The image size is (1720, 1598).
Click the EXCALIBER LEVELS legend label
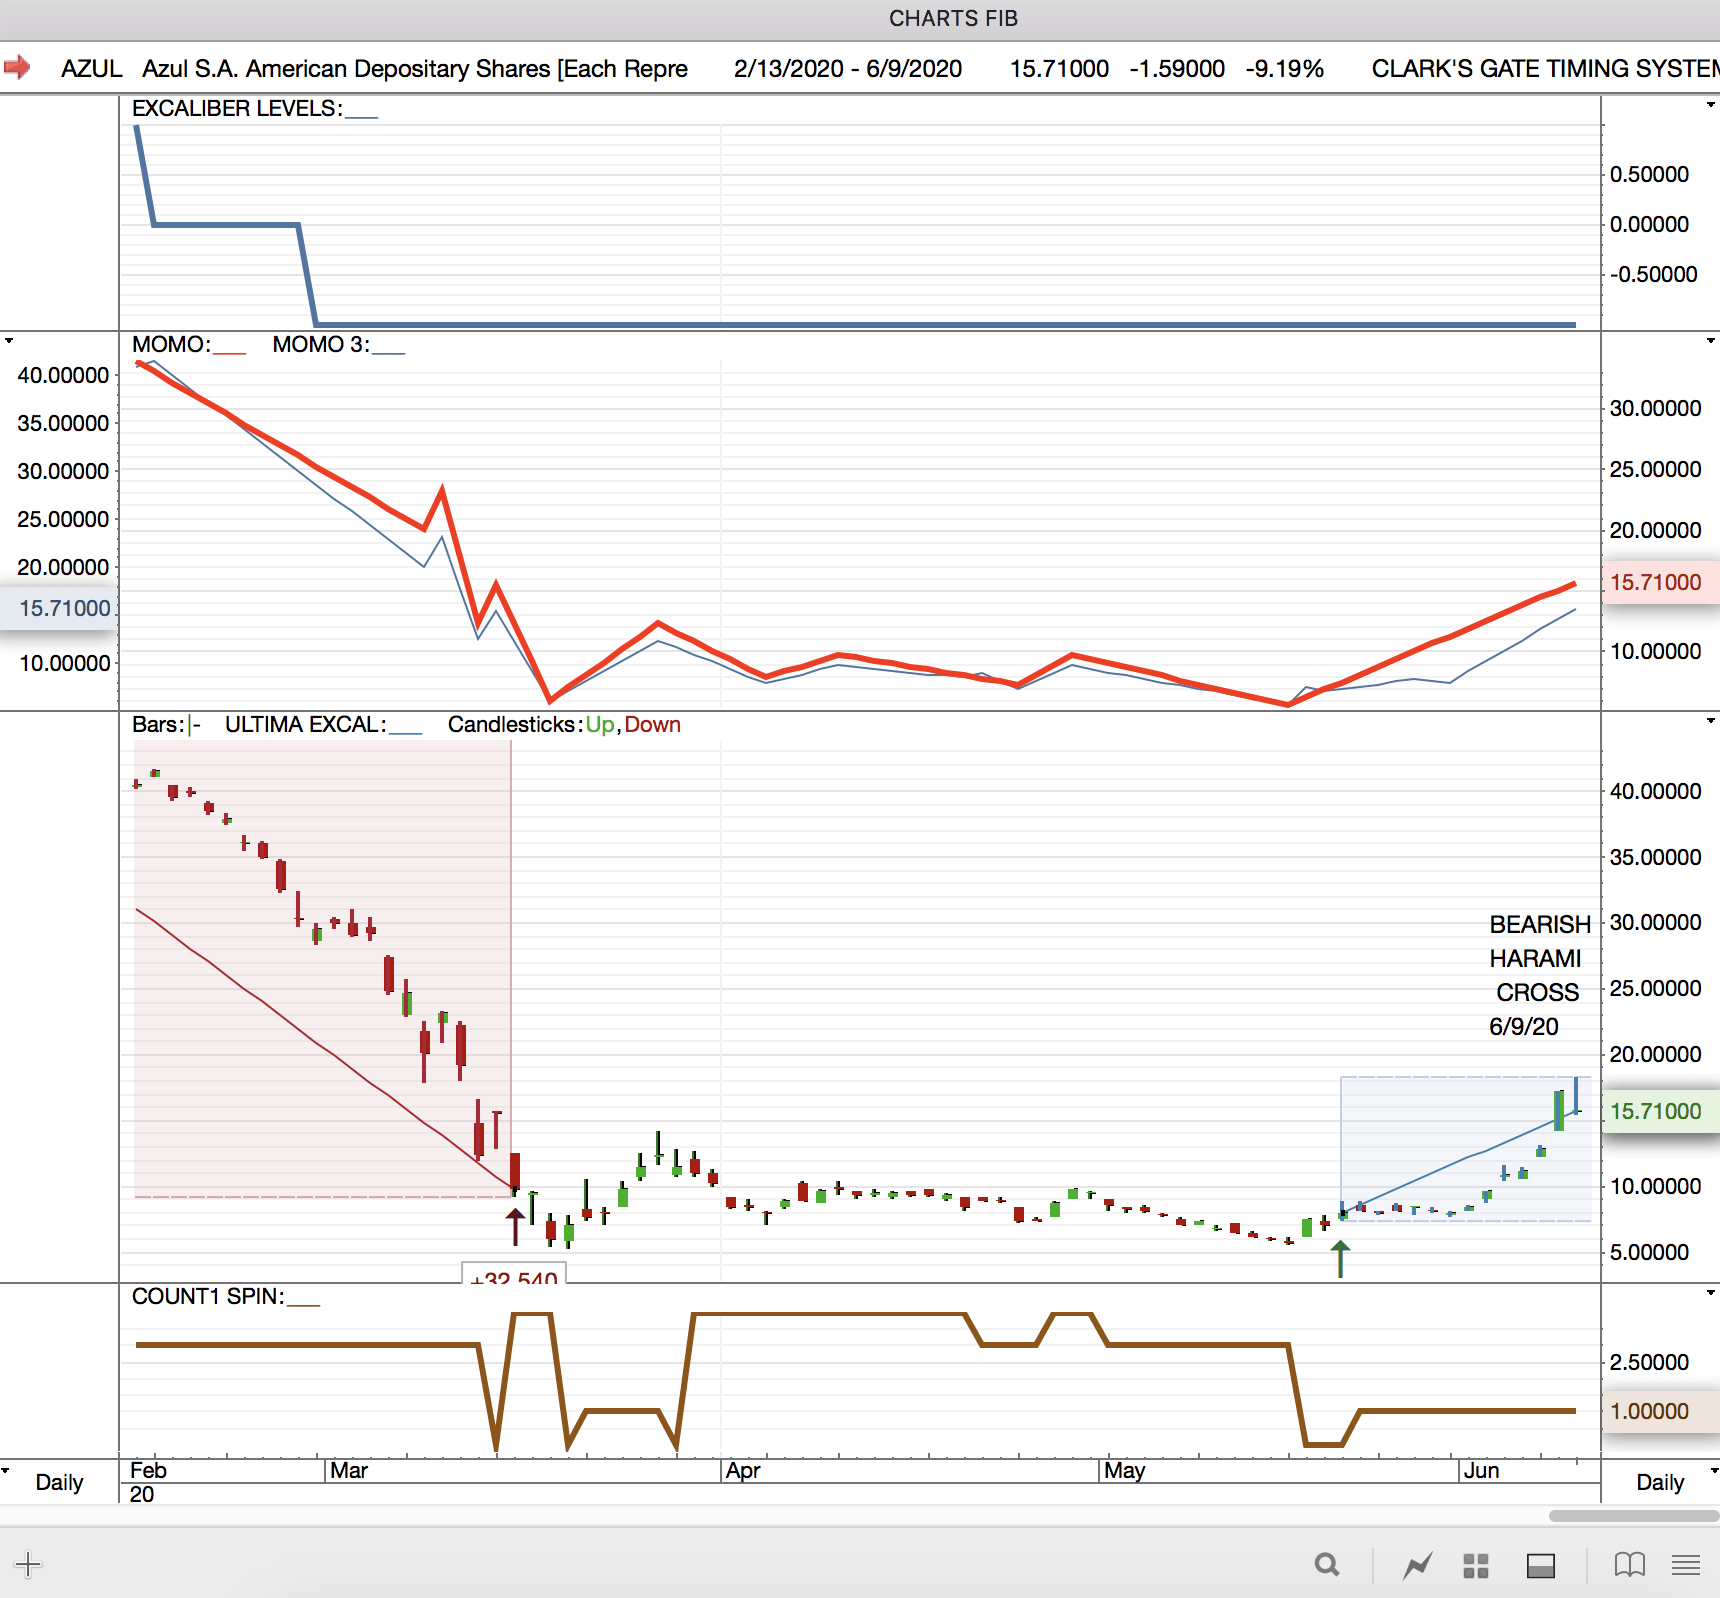[x=237, y=108]
